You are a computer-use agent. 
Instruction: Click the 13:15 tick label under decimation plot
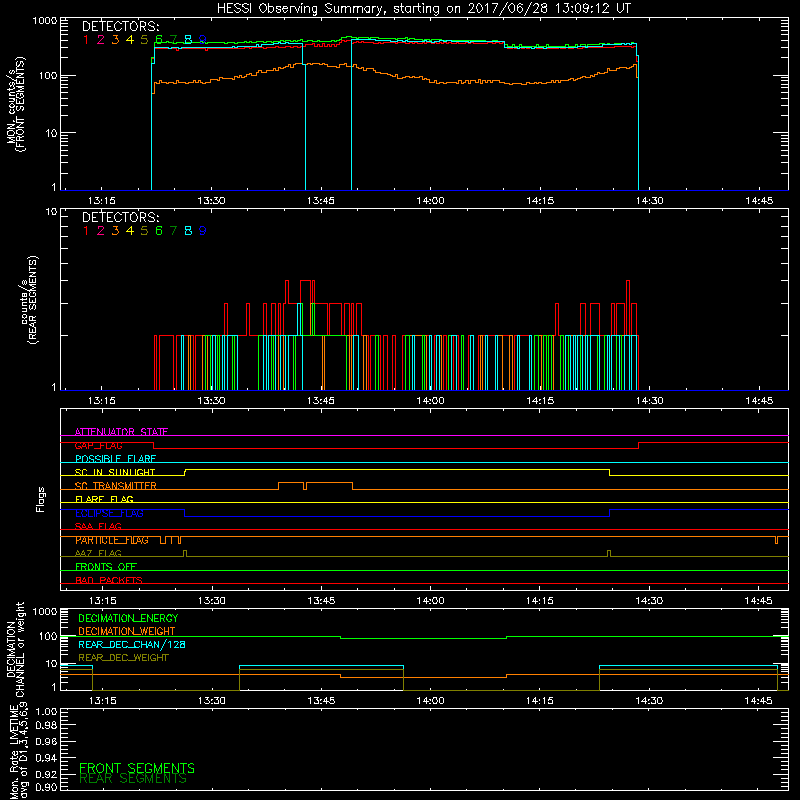[103, 701]
